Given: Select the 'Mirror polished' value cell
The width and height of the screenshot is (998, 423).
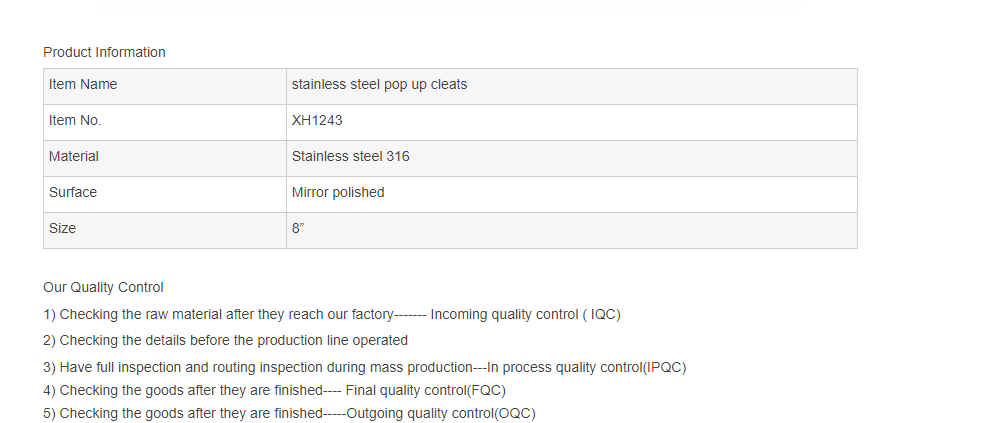Looking at the screenshot, I should [338, 193].
